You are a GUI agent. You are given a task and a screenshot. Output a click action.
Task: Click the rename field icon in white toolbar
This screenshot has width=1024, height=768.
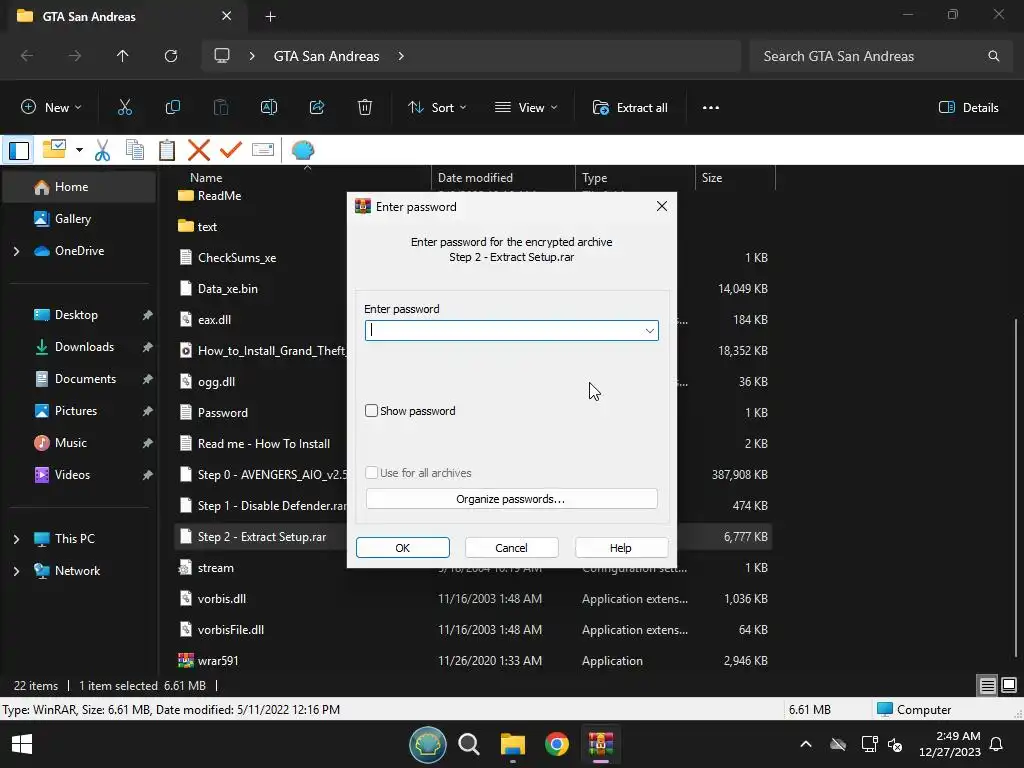click(263, 150)
